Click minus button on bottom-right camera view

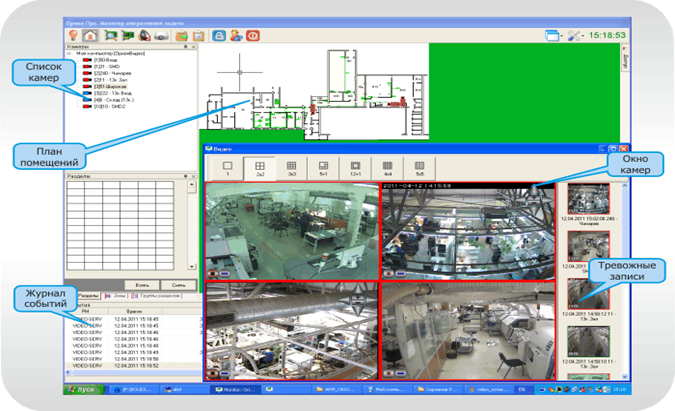point(401,374)
